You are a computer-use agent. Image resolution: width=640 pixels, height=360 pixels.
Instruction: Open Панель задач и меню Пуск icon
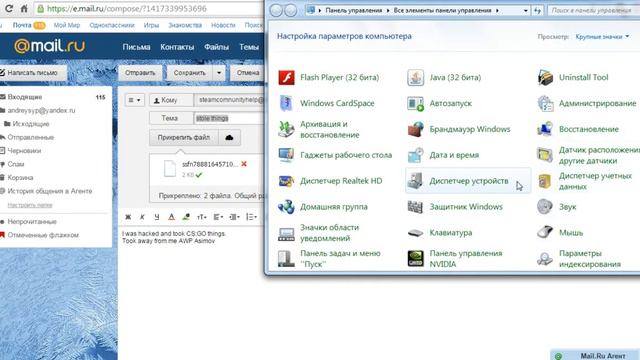coord(287,258)
